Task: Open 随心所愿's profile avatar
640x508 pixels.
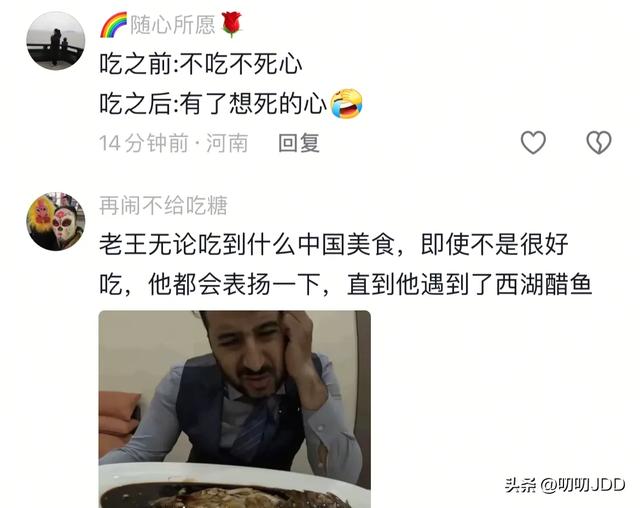Action: 56,41
